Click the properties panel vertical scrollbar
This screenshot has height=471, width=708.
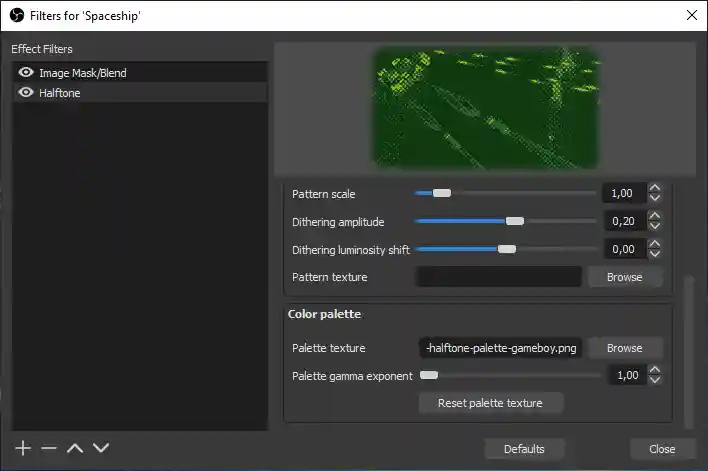pos(688,352)
